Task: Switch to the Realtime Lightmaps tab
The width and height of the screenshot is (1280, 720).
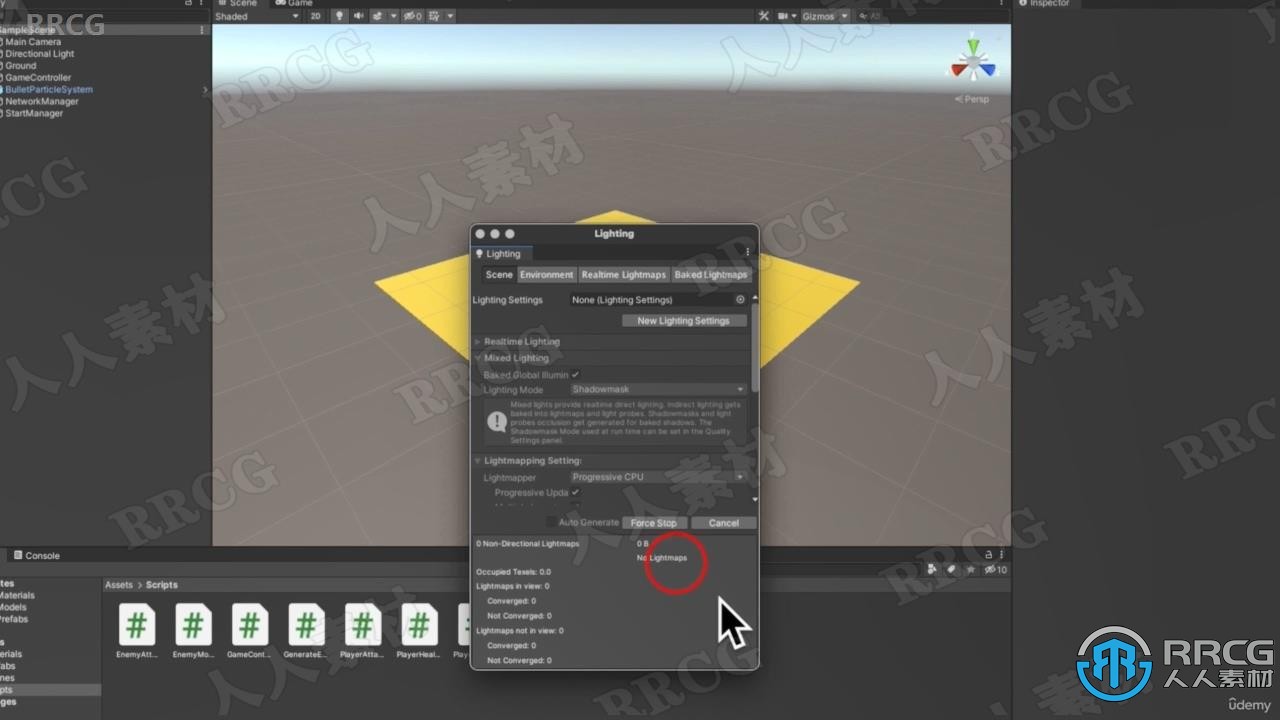Action: (x=624, y=275)
